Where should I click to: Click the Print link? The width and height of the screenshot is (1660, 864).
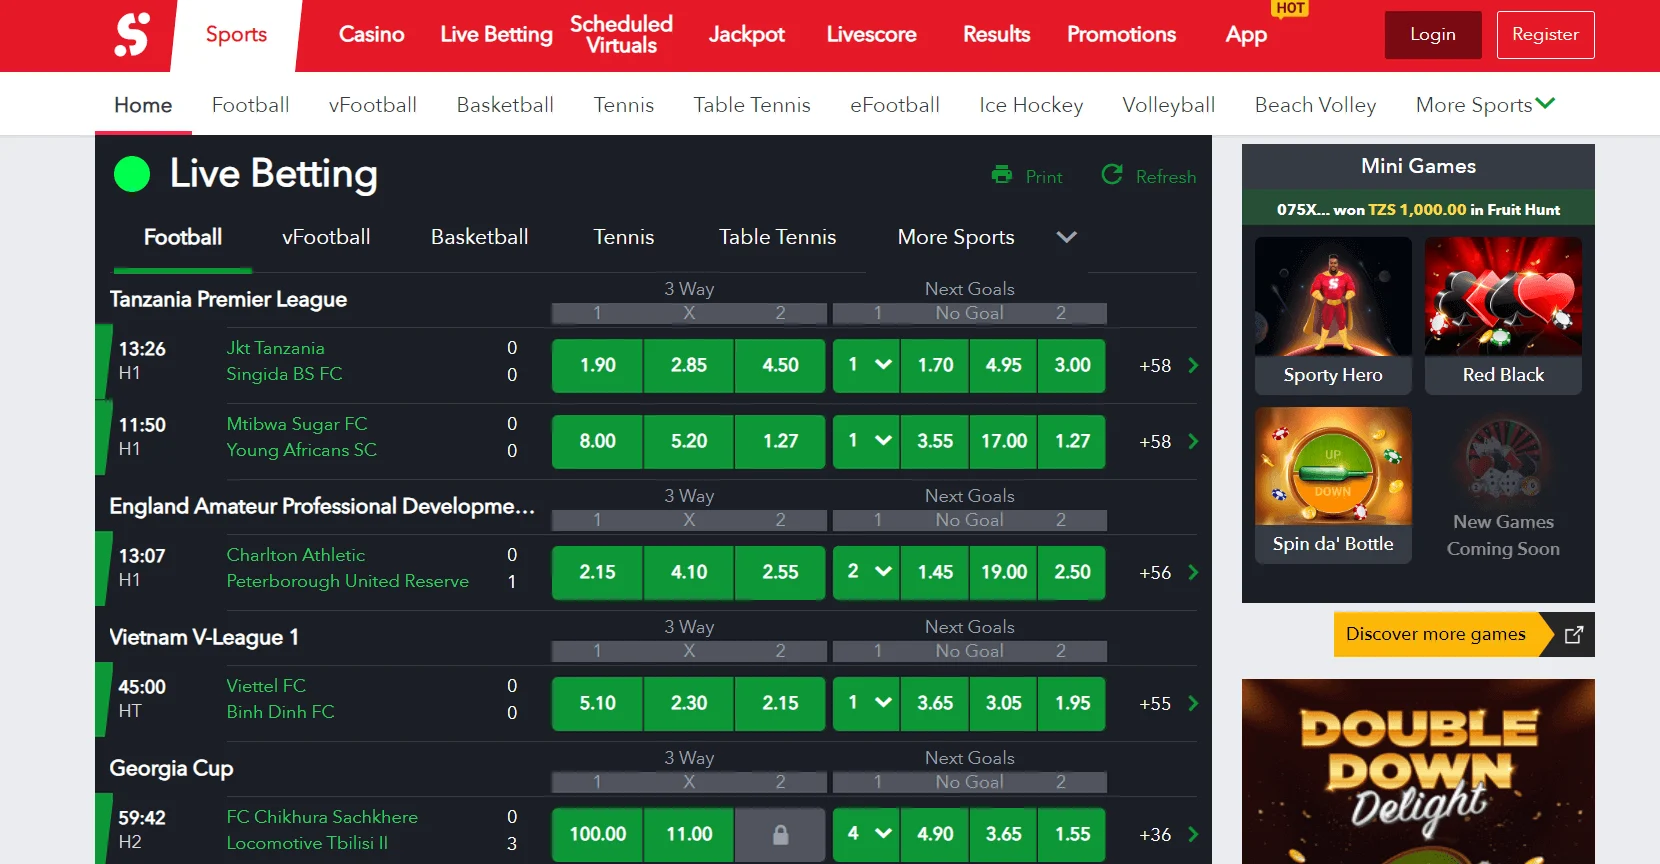pos(1044,177)
